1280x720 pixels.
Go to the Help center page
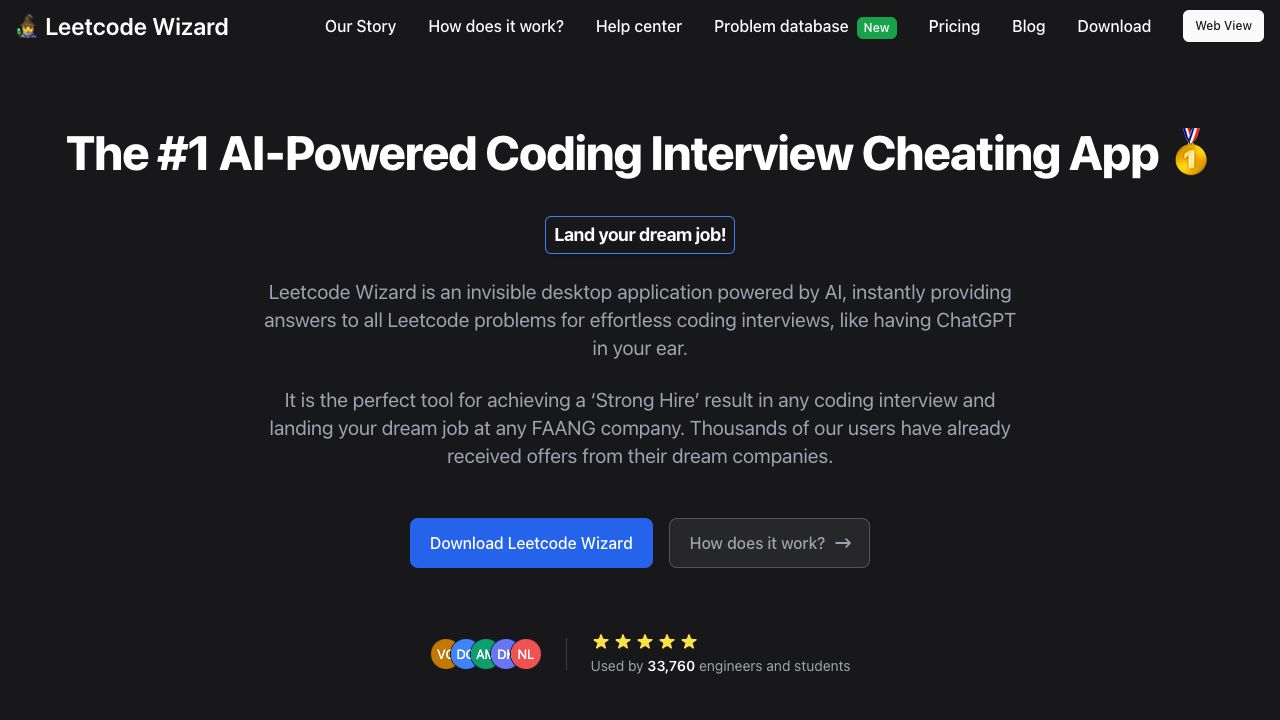[x=639, y=26]
